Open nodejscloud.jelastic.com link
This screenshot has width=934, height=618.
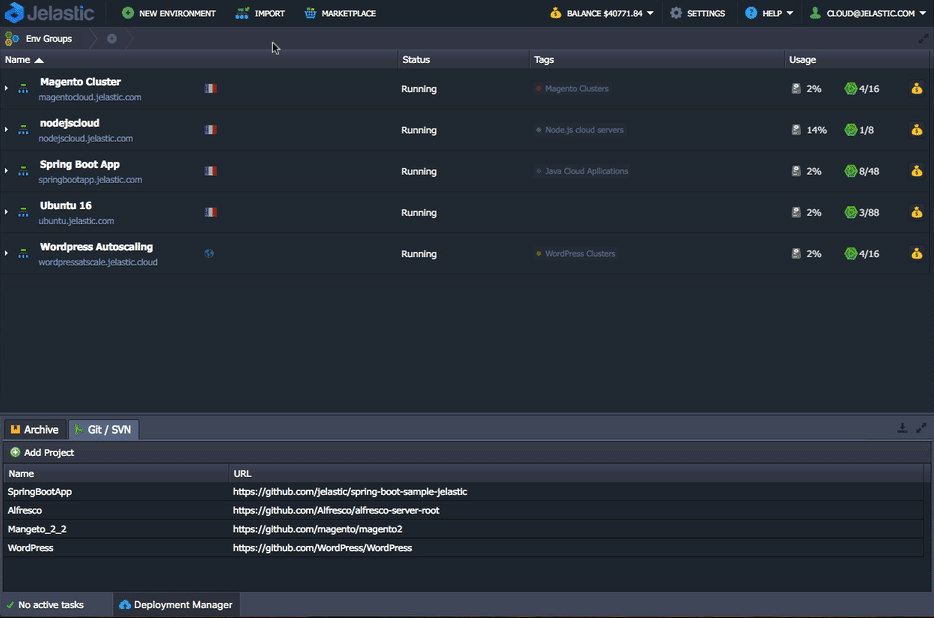(86, 138)
